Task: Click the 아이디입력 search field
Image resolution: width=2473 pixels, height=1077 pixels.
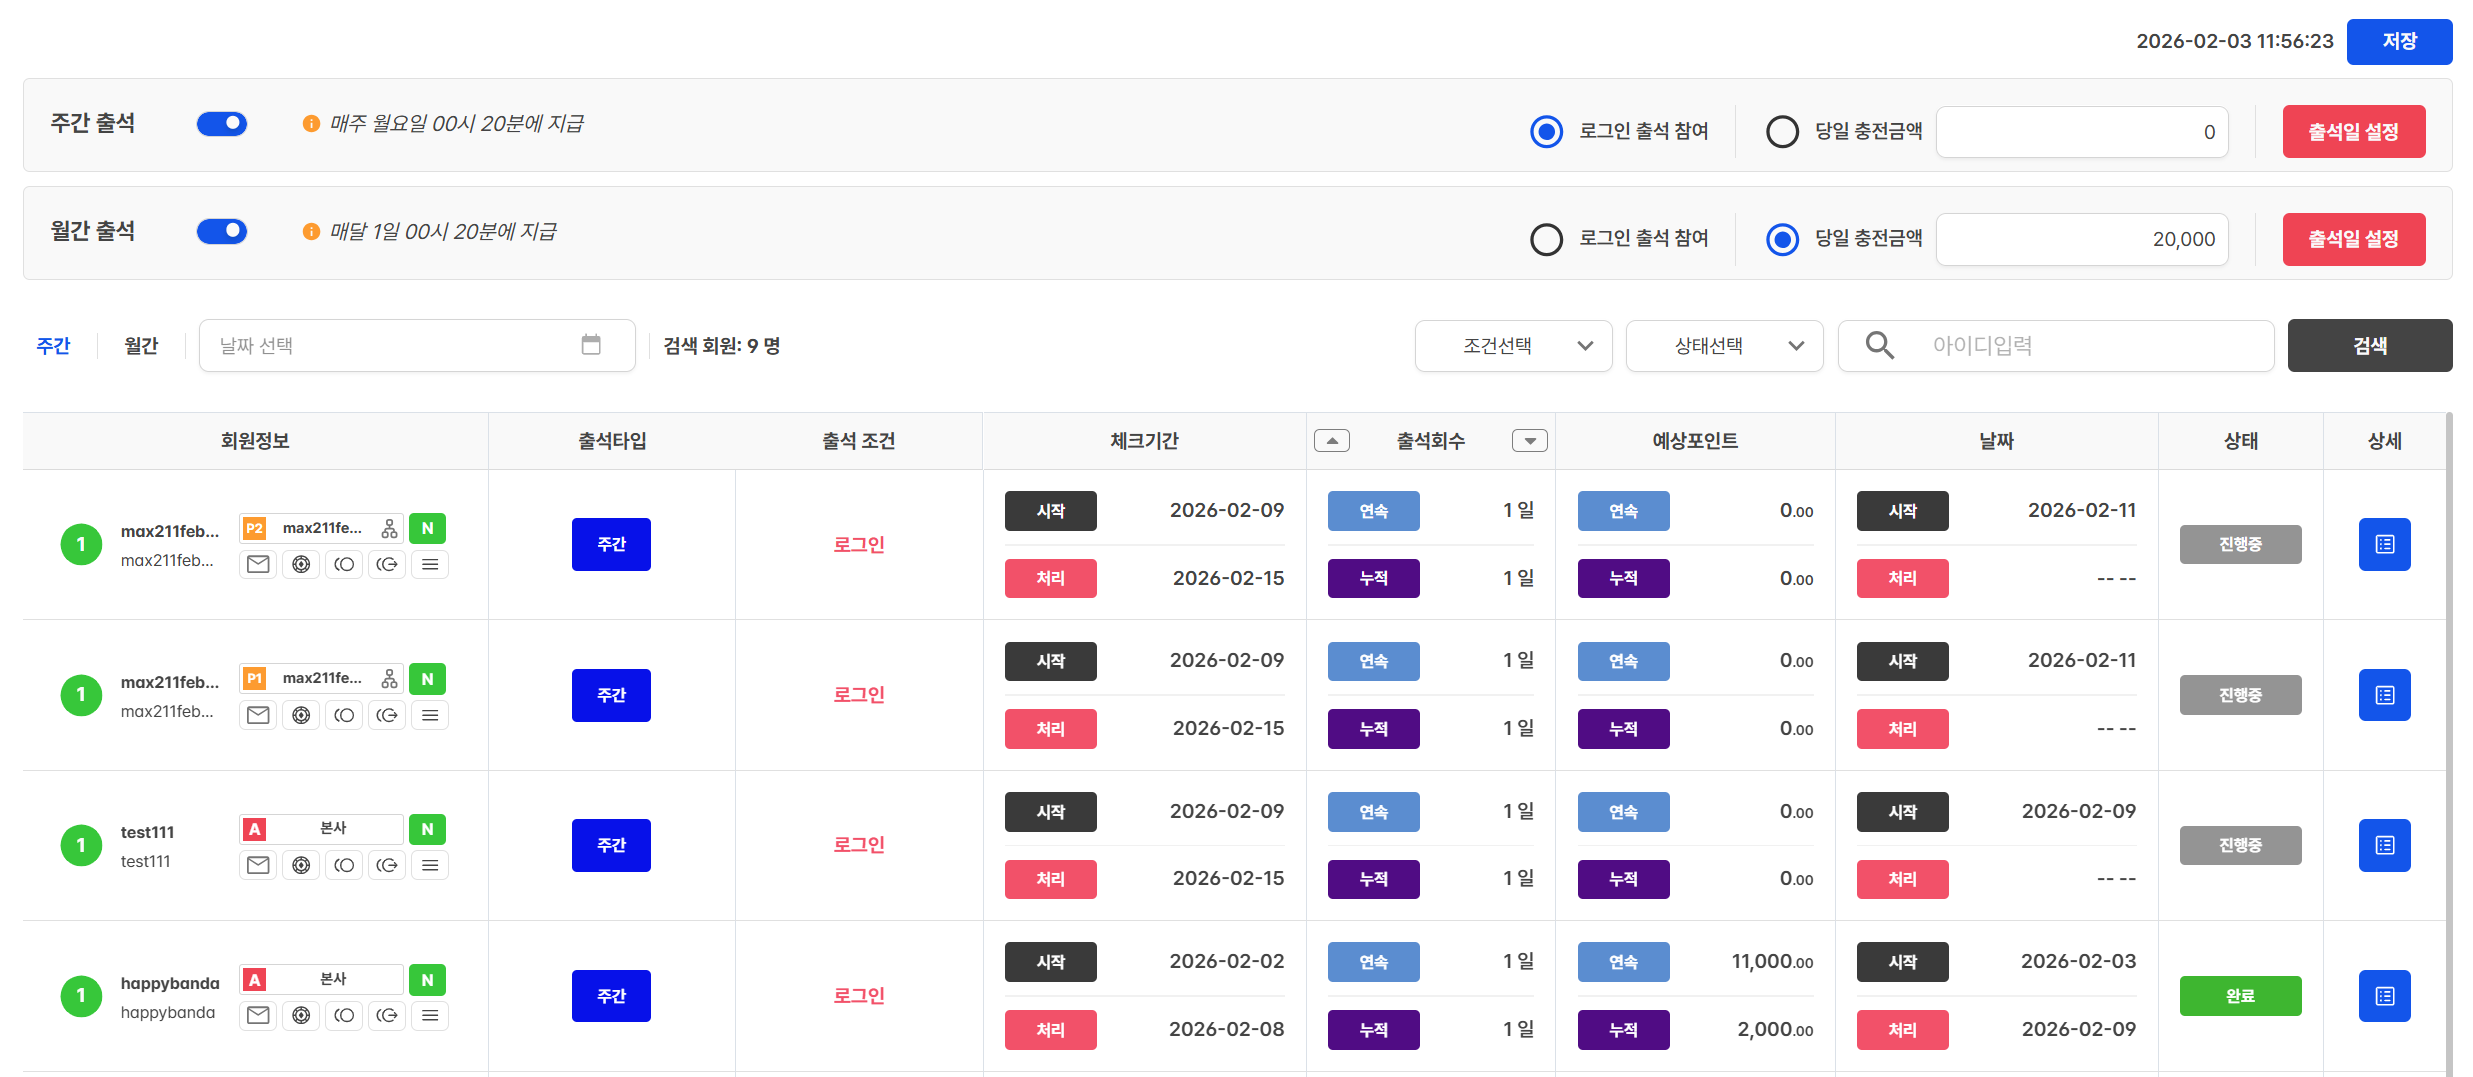Action: pos(2090,346)
